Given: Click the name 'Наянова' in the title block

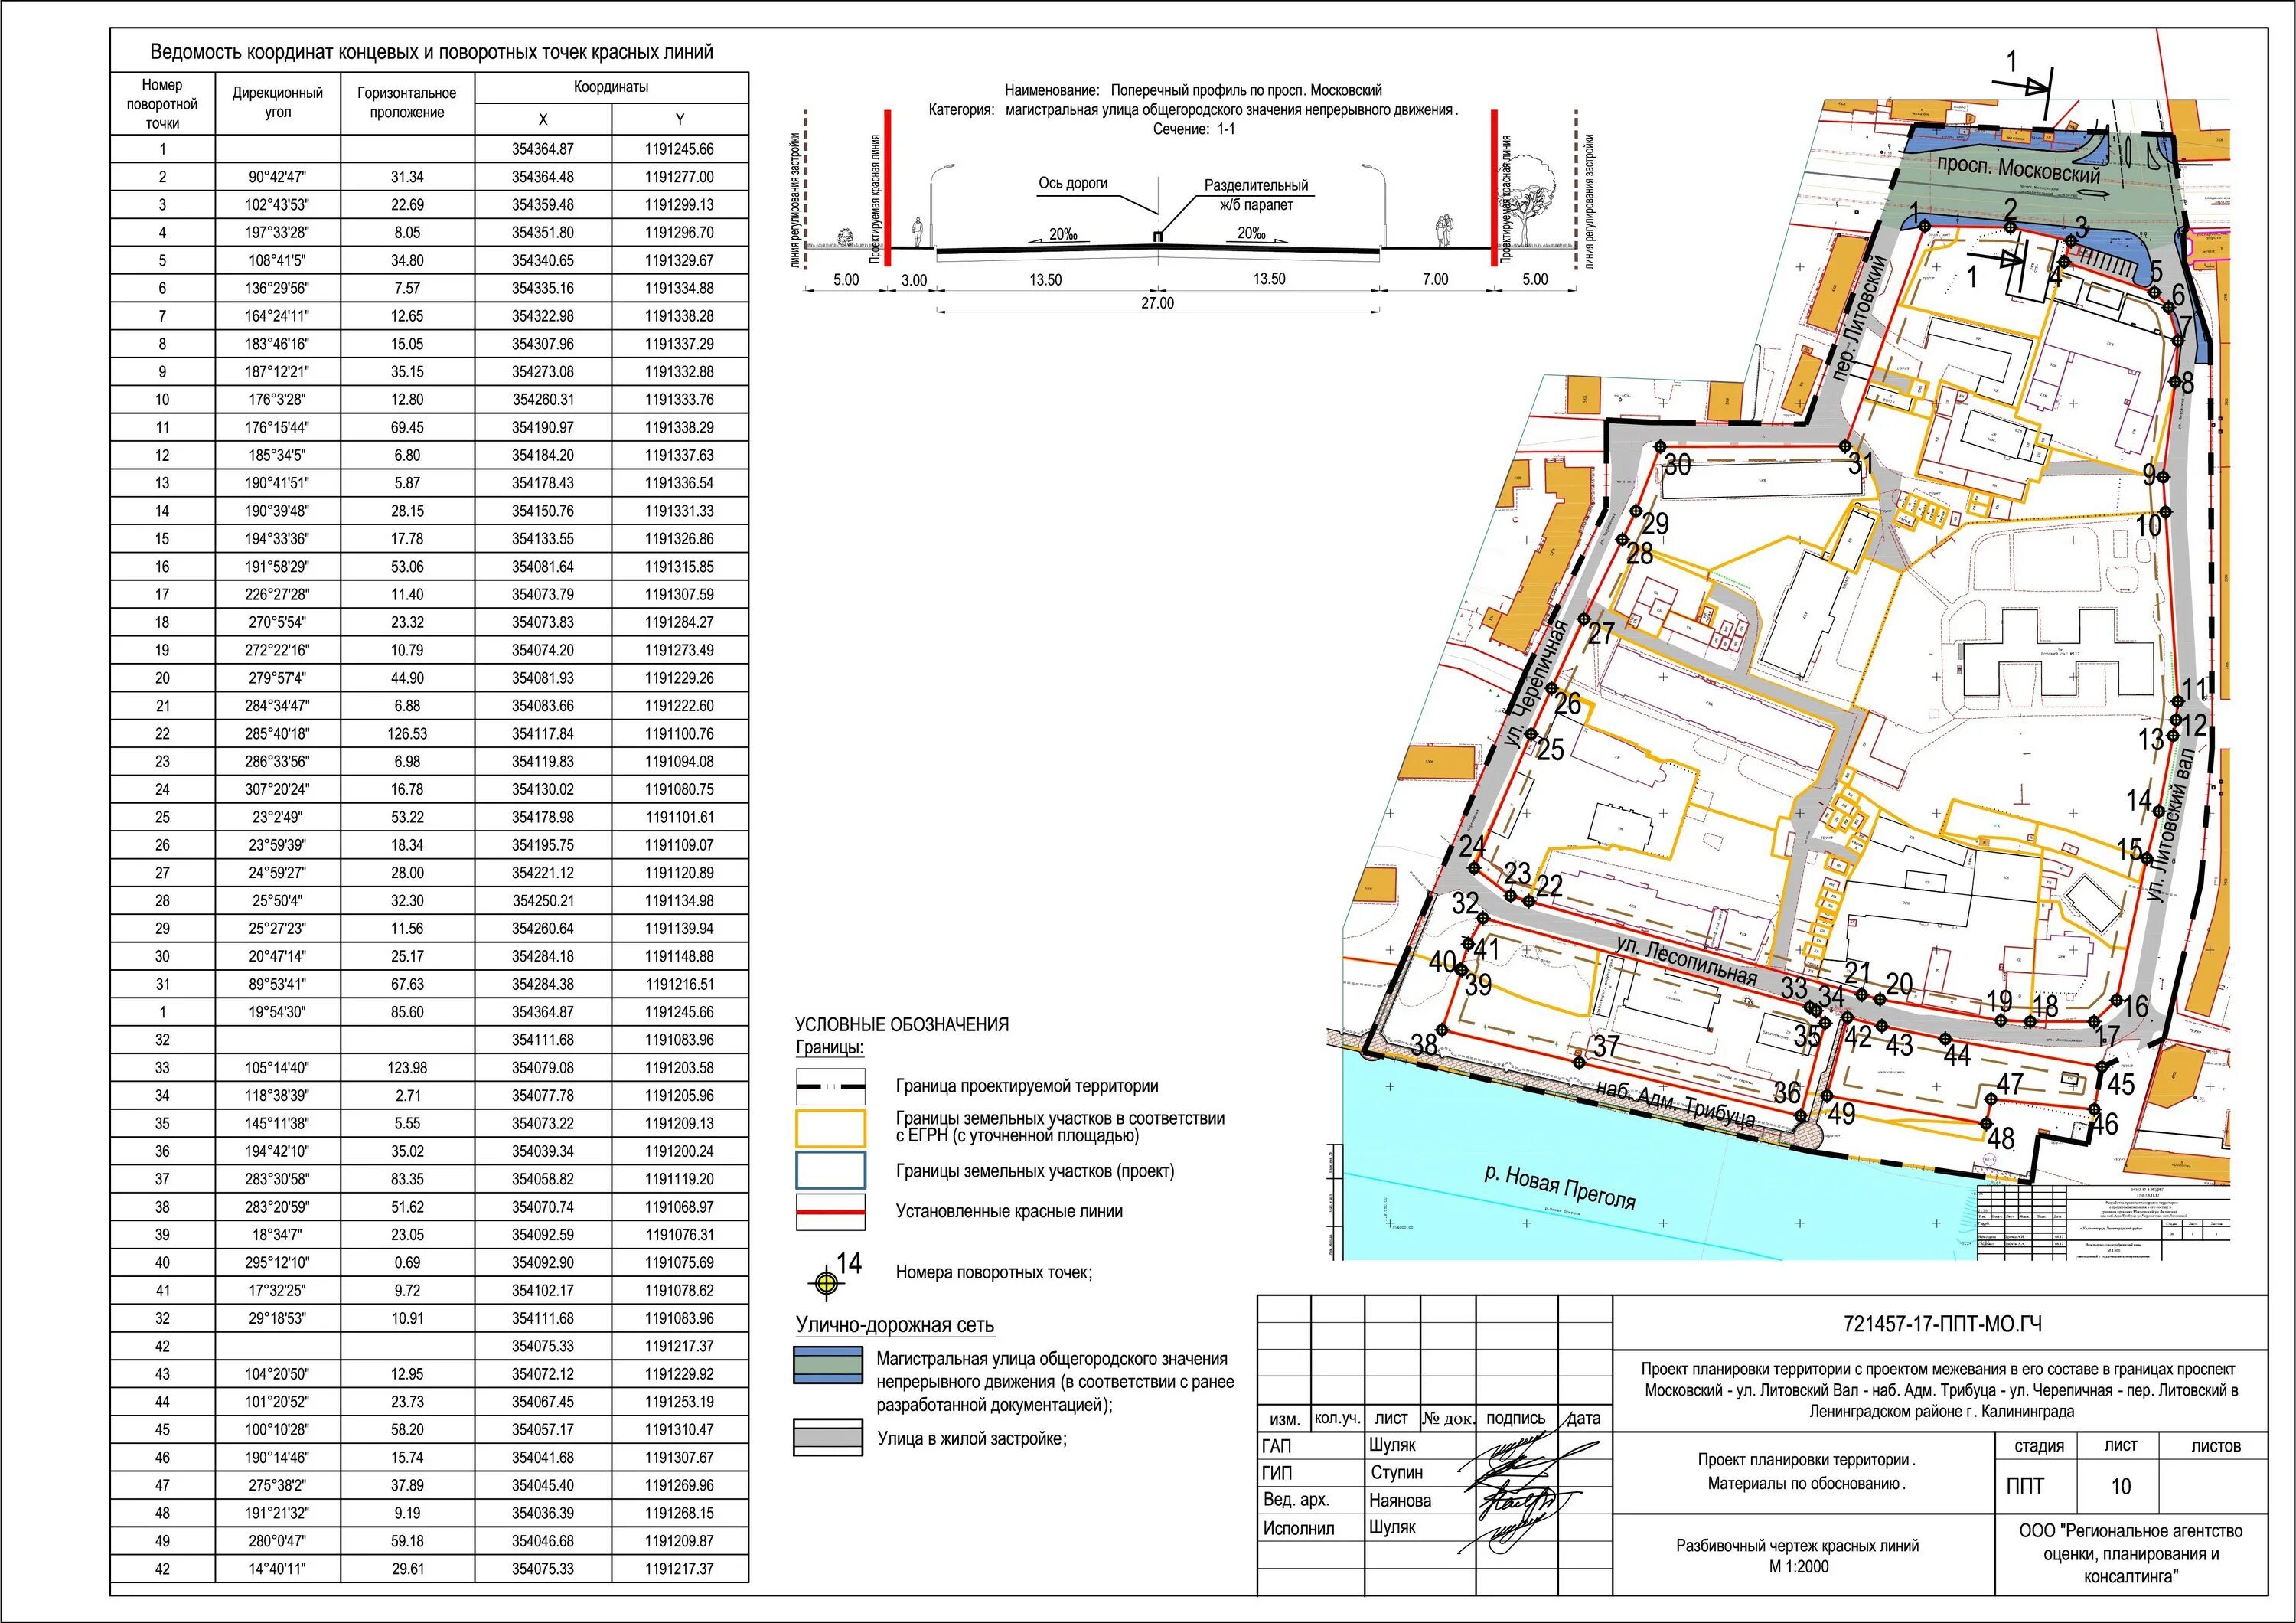Looking at the screenshot, I should pyautogui.click(x=1400, y=1500).
